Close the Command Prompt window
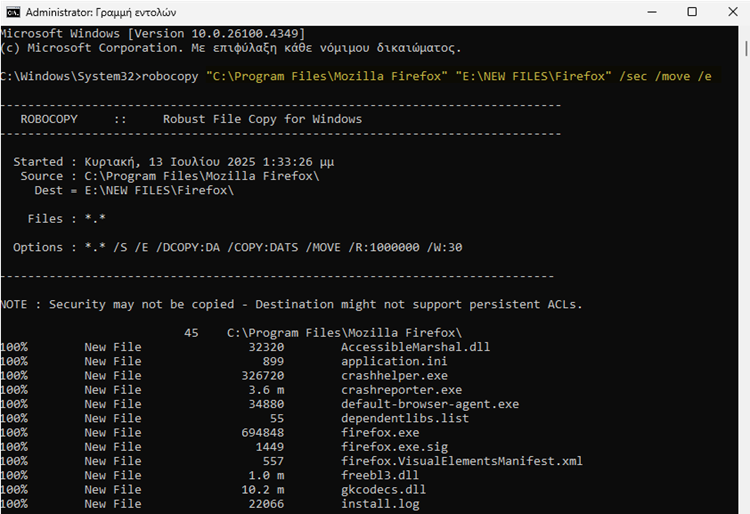 tap(733, 12)
